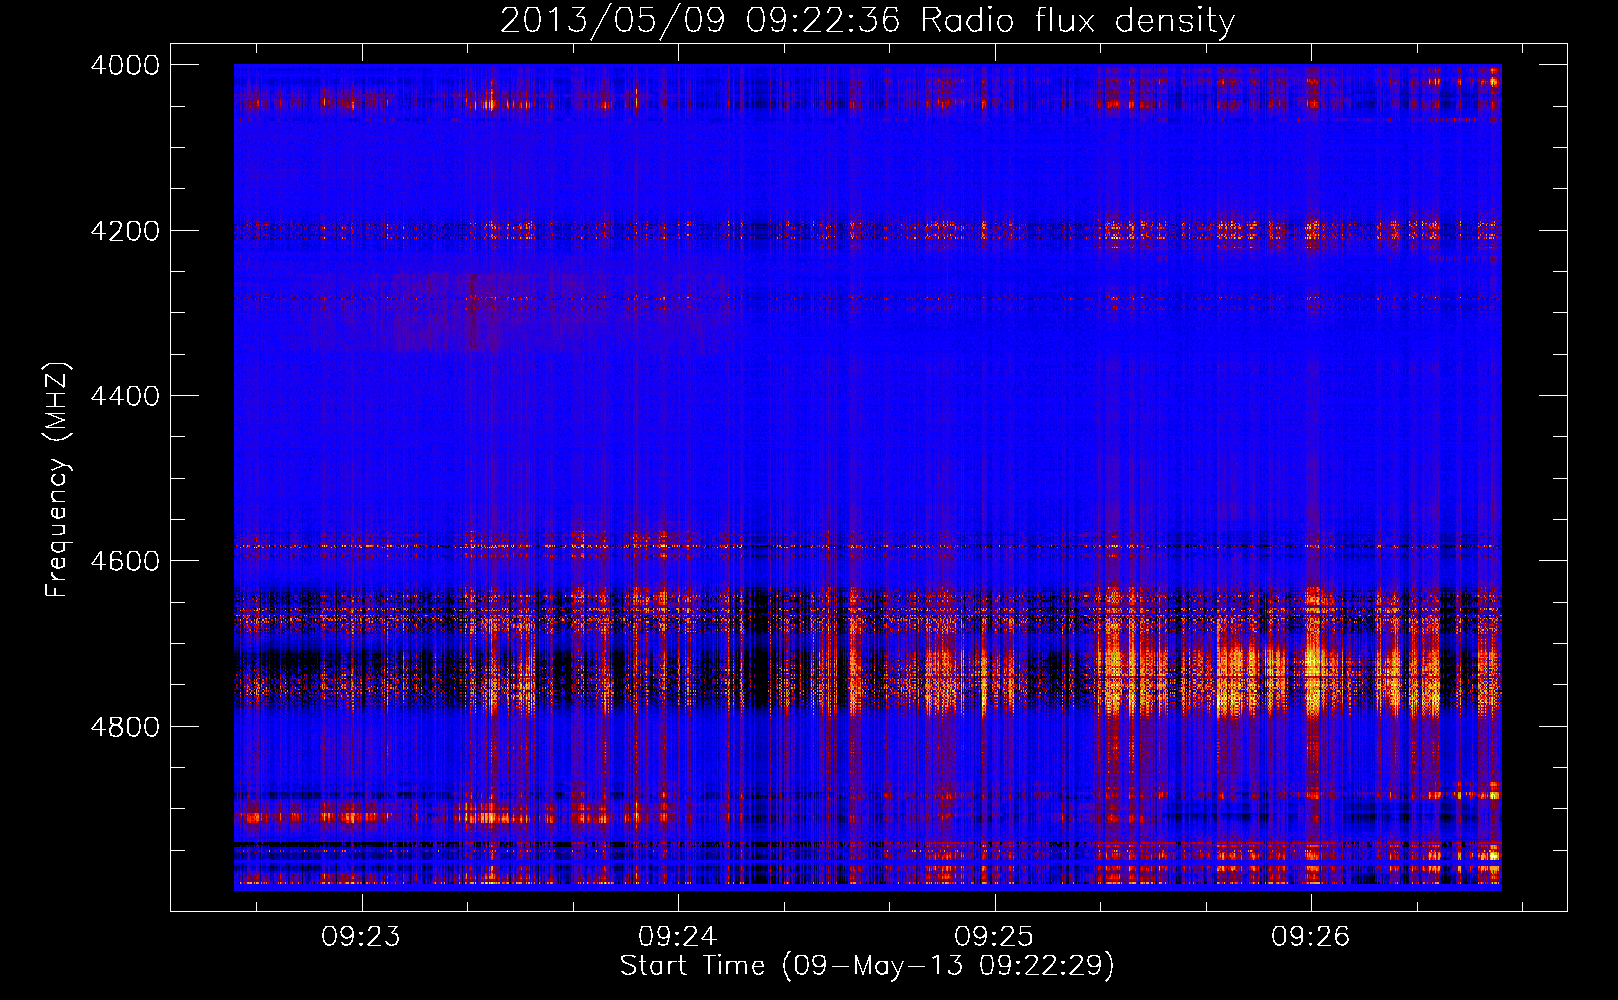
Task: Click the 'Frequency (MHZ)' axis label
Action: [x=57, y=480]
